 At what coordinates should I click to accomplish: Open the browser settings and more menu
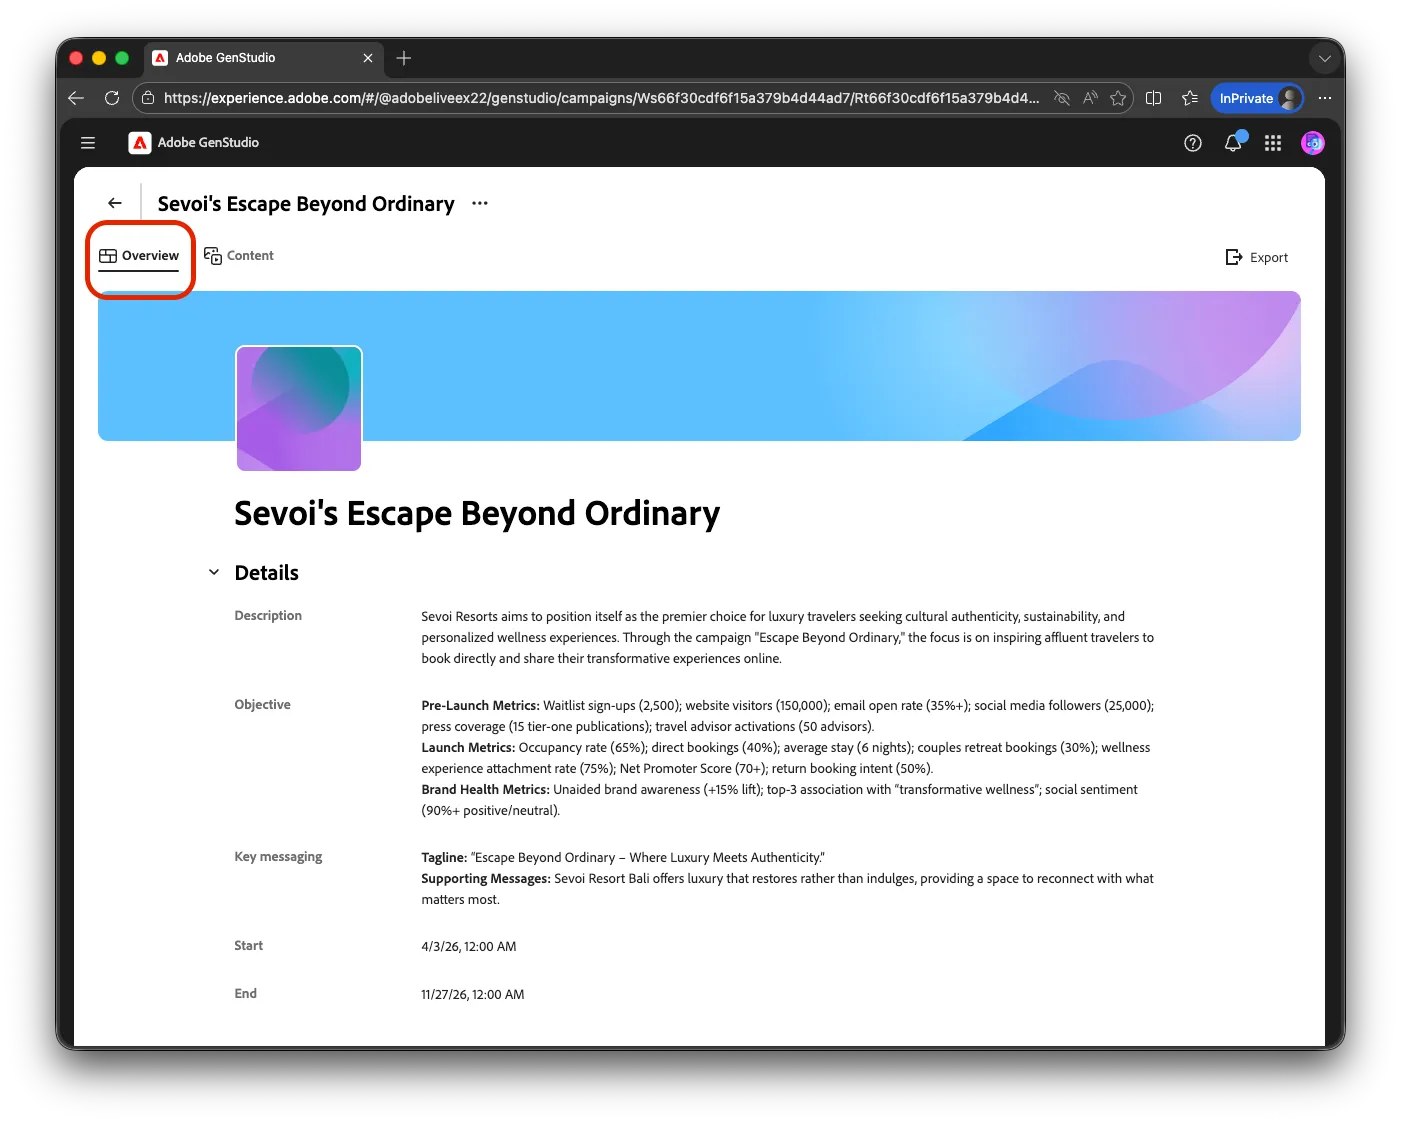point(1325,98)
